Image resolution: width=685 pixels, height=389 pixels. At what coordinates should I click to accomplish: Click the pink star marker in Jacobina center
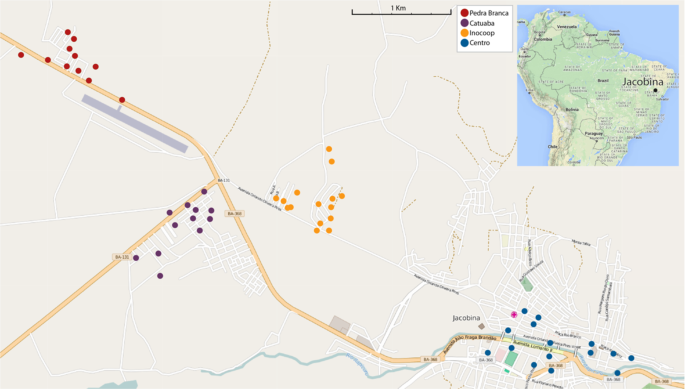click(514, 314)
